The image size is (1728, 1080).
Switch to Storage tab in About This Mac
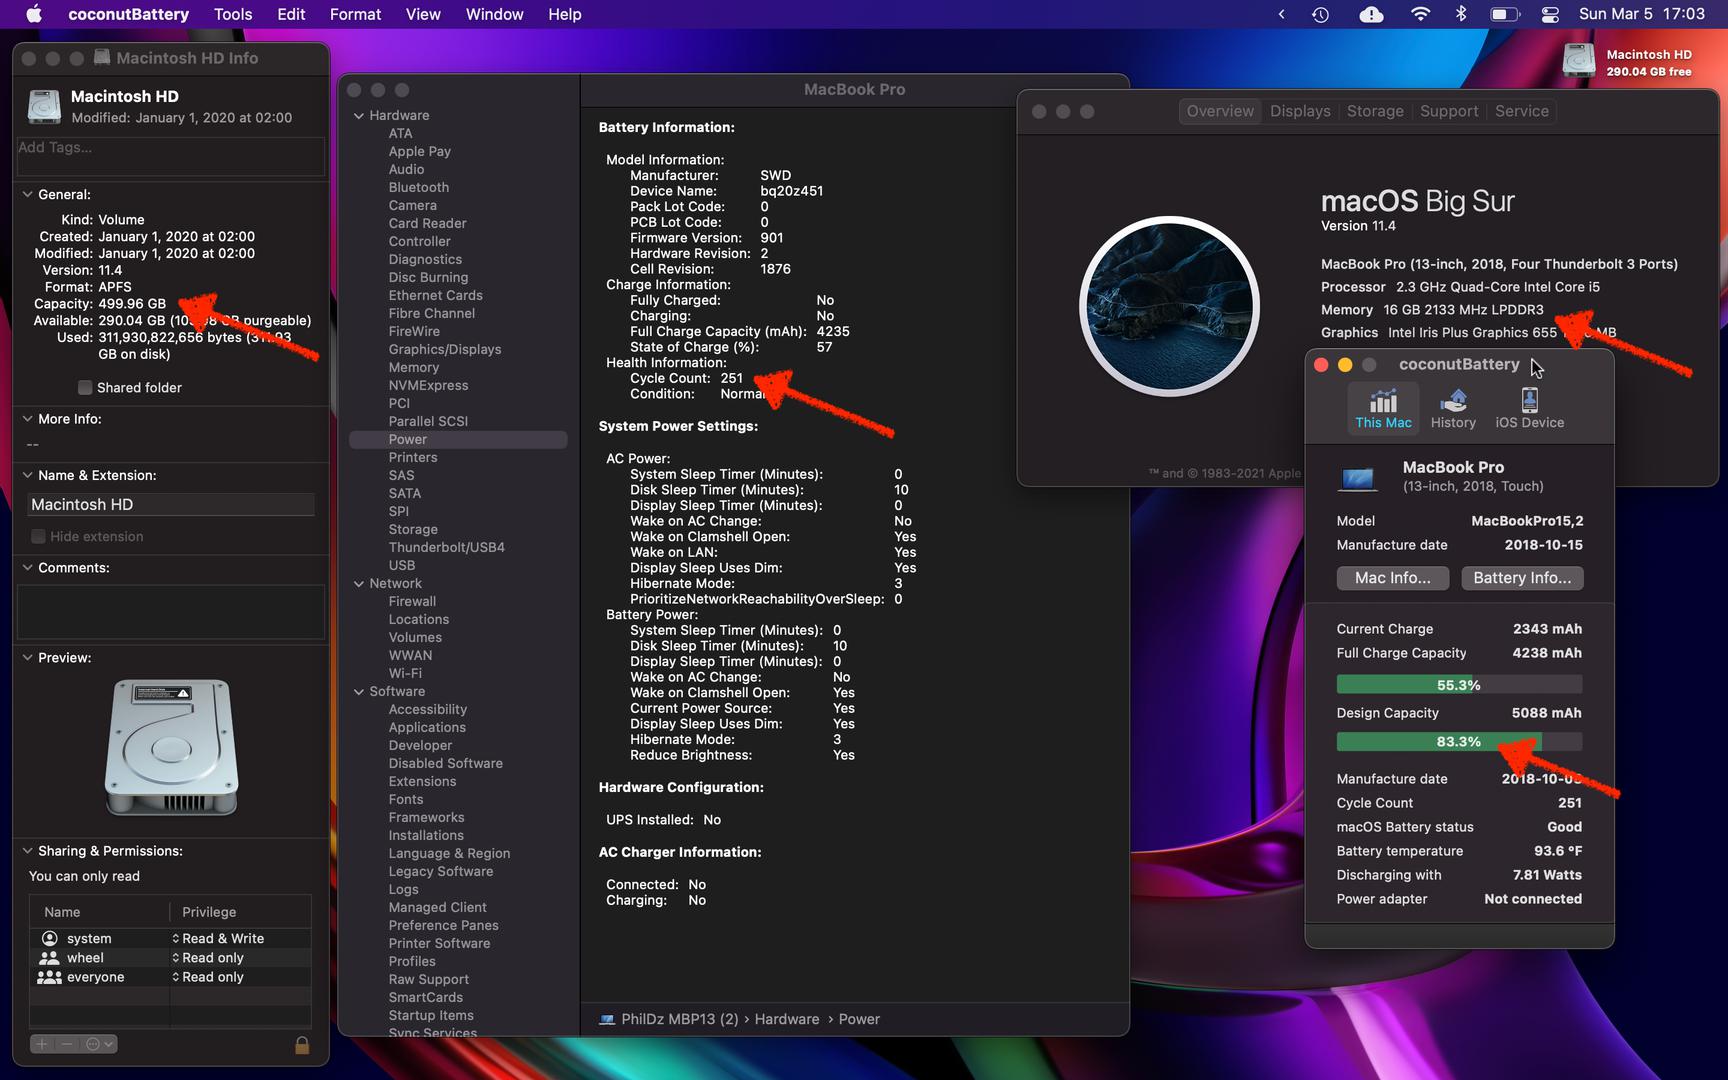(1375, 111)
